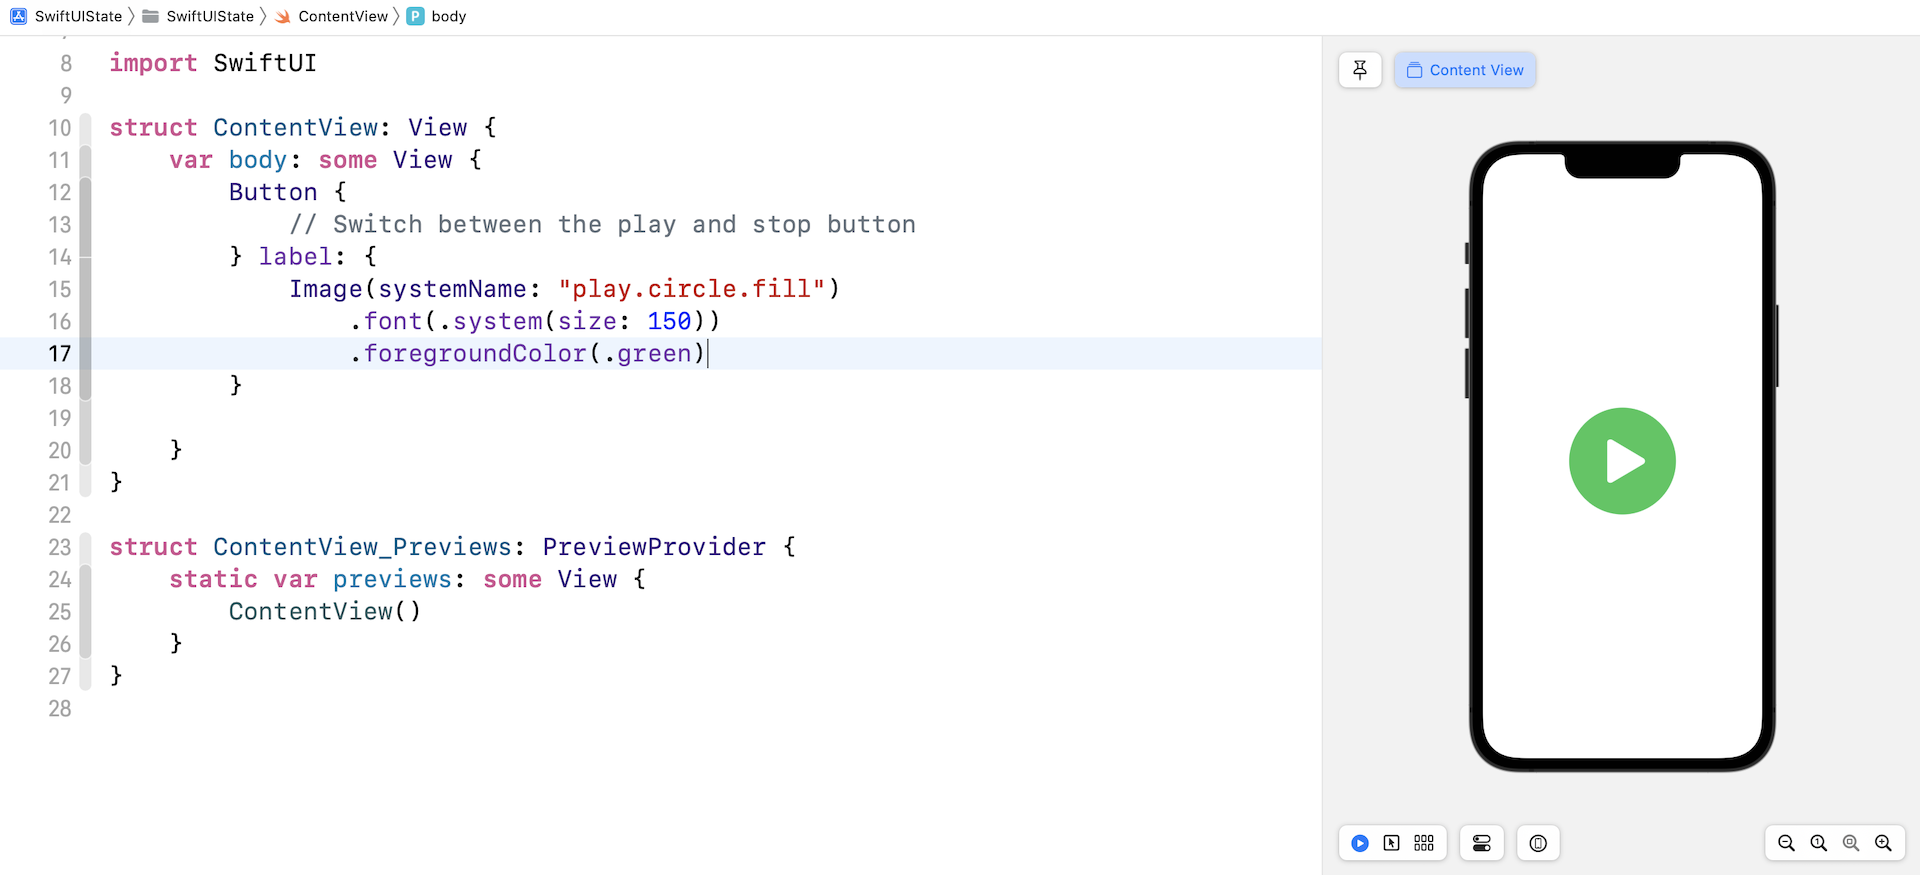Open device settings toggles icon
The height and width of the screenshot is (875, 1920).
1481,843
